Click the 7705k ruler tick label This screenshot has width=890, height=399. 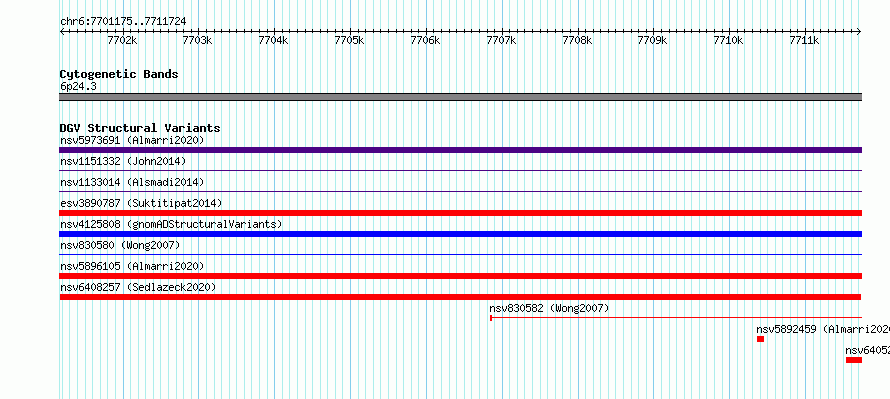349,41
